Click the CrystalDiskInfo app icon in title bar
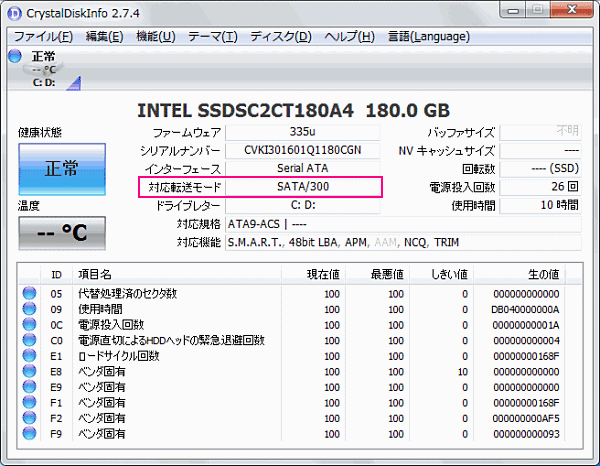This screenshot has width=600, height=466. click(x=15, y=13)
